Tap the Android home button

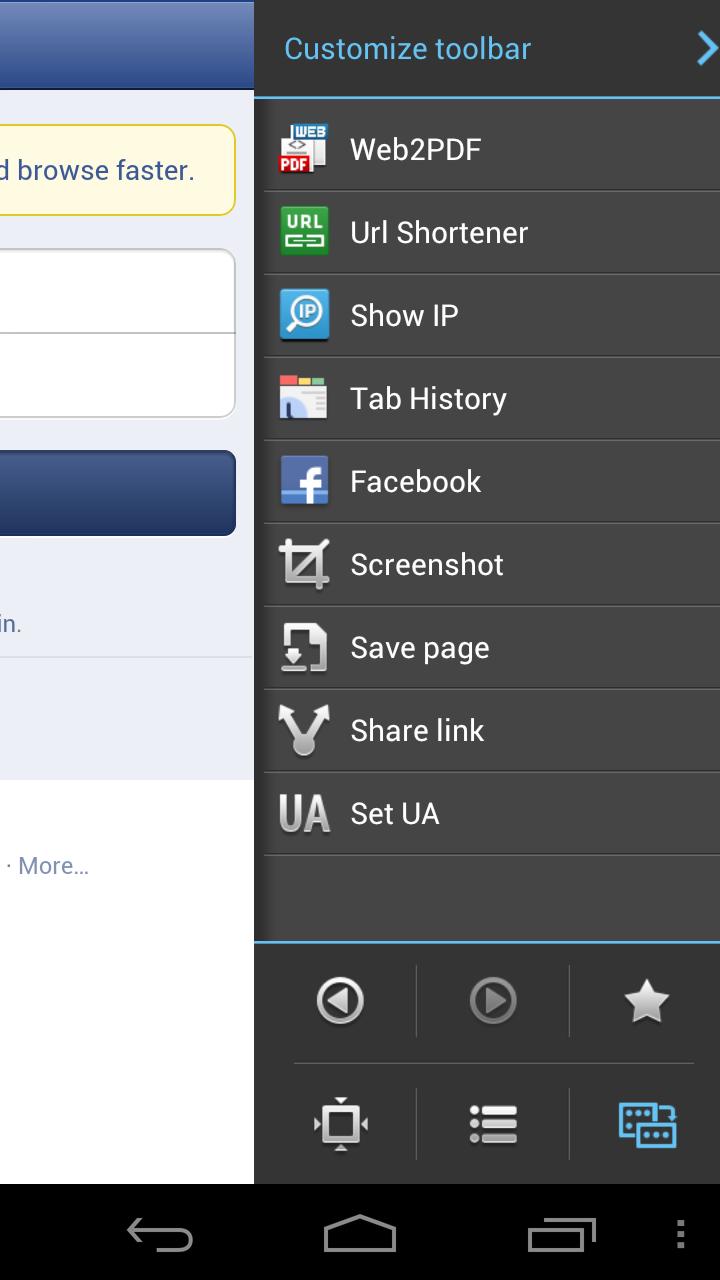360,1234
